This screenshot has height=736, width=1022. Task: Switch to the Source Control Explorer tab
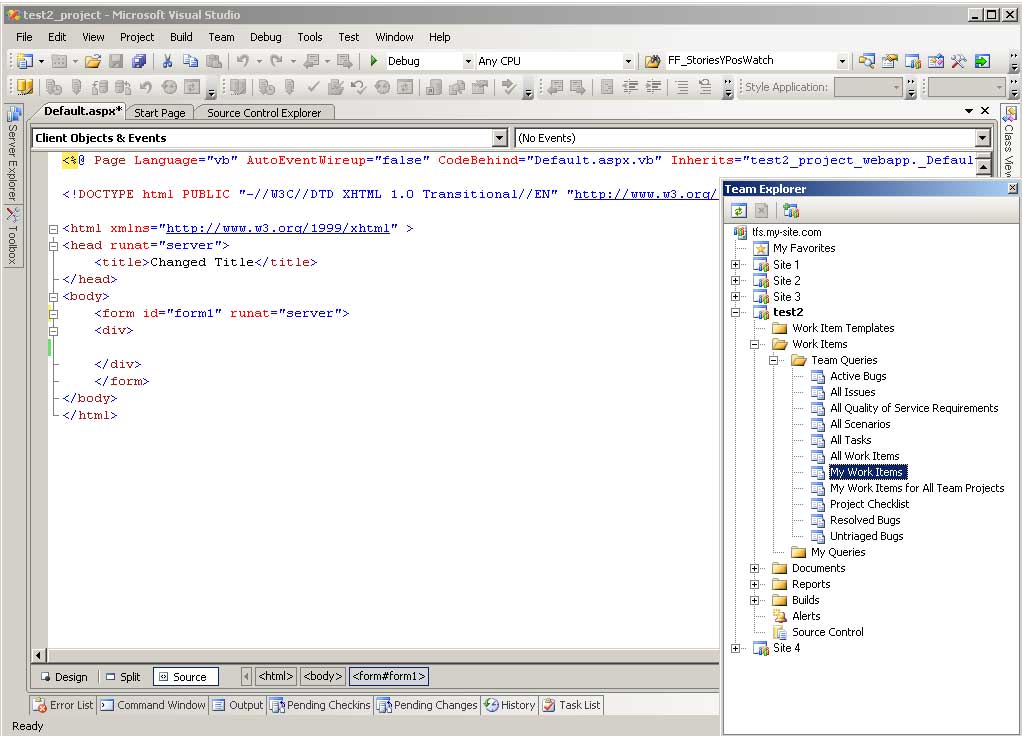pos(264,113)
